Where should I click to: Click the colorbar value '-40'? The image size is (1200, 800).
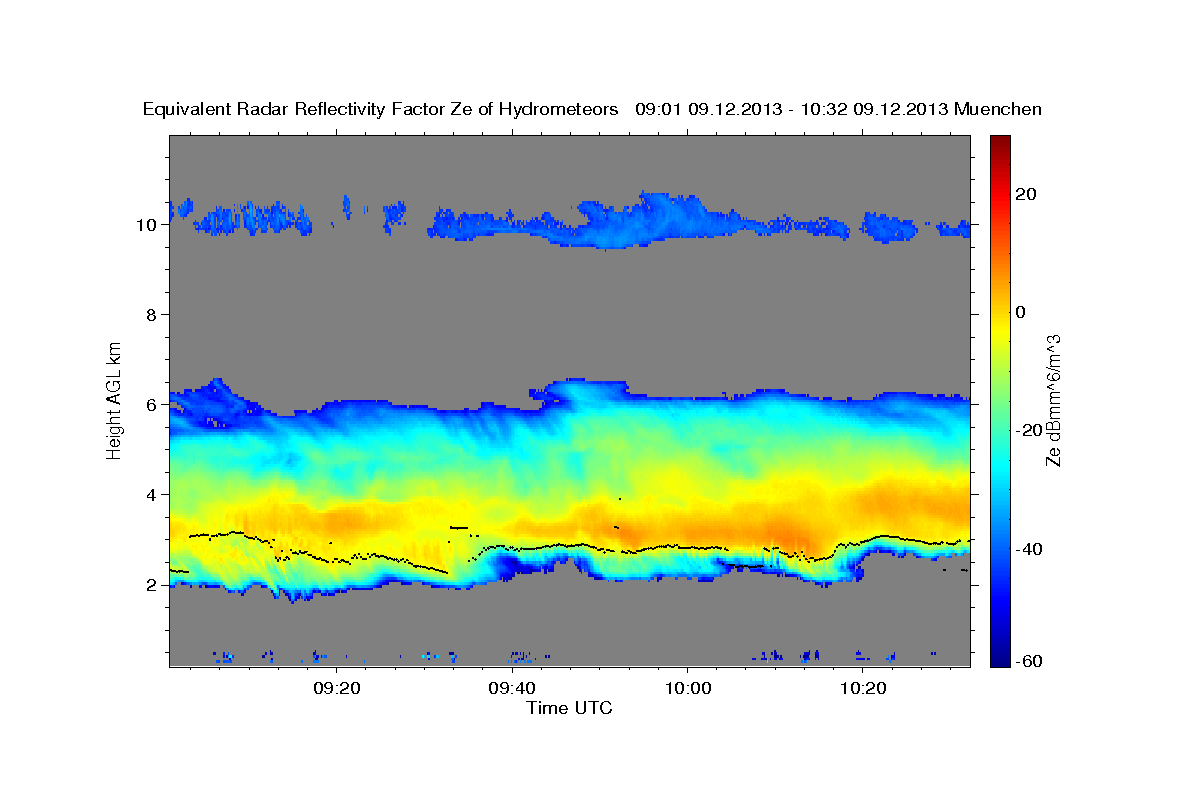pyautogui.click(x=1029, y=548)
